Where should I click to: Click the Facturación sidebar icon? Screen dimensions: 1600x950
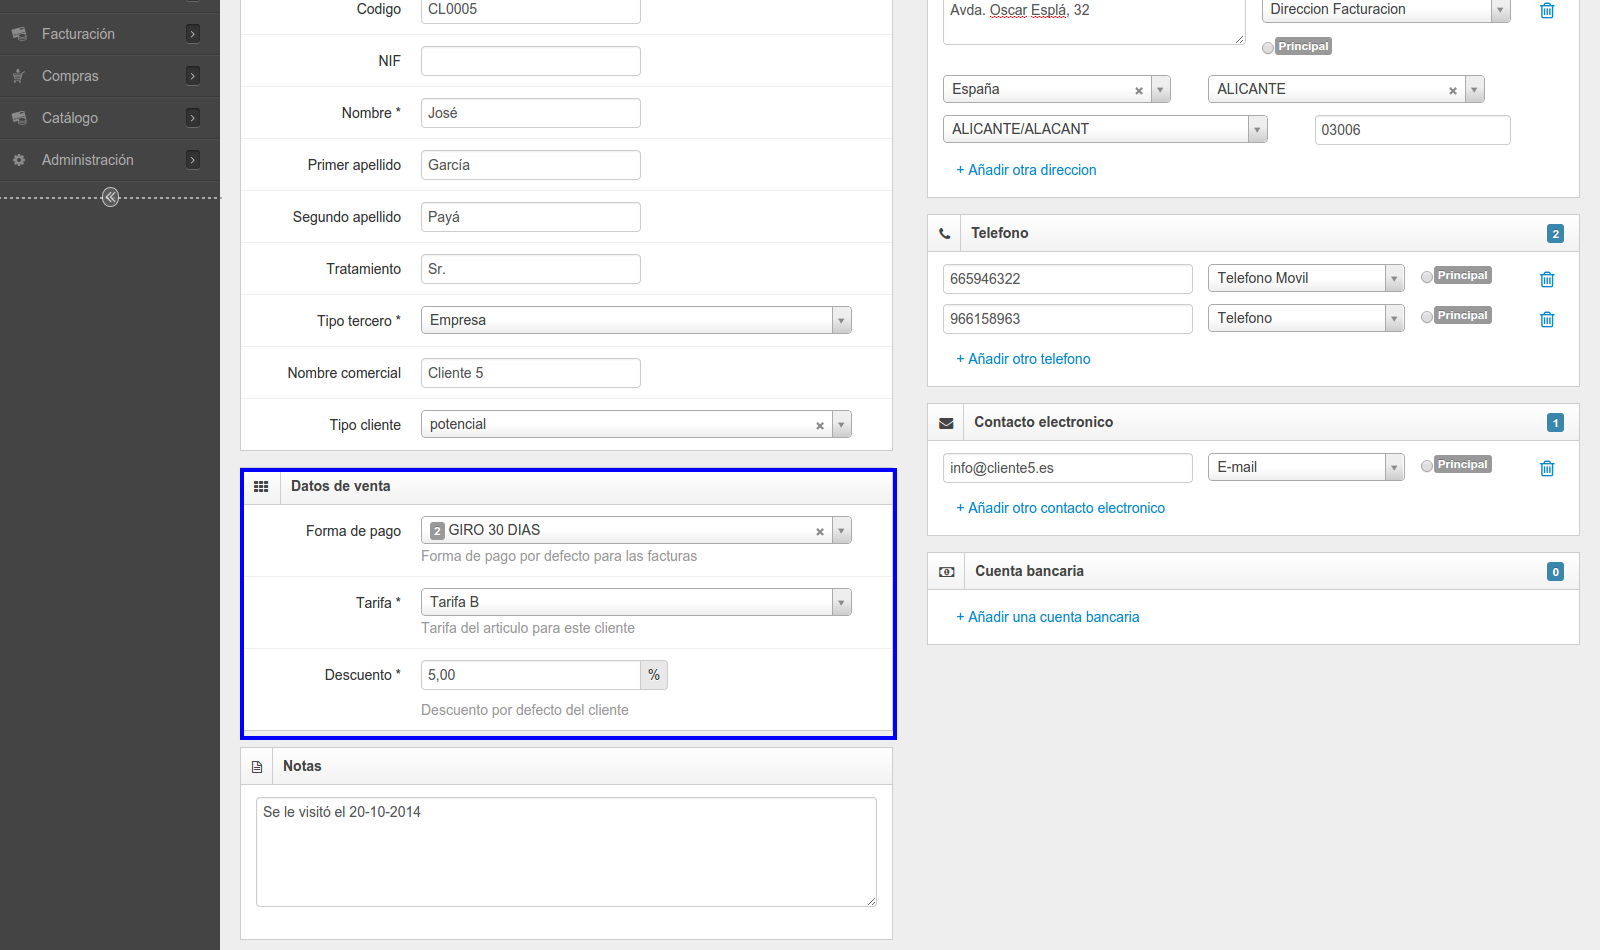click(x=19, y=34)
